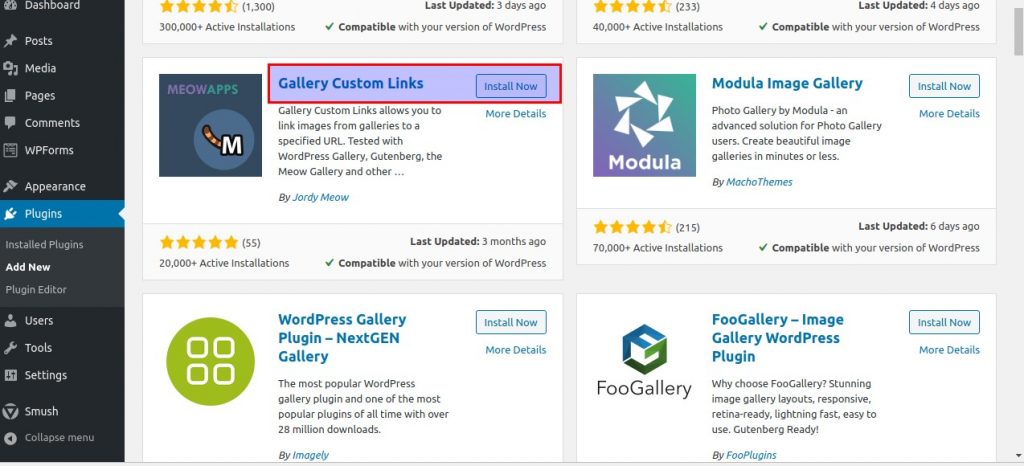Image resolution: width=1024 pixels, height=466 pixels.
Task: Click the Appearance paintbrush icon
Action: click(10, 187)
